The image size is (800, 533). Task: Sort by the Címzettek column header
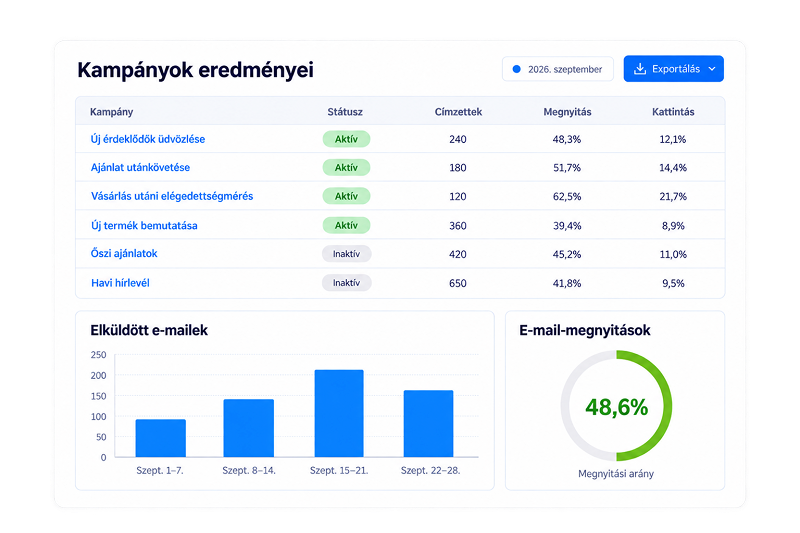(x=458, y=112)
